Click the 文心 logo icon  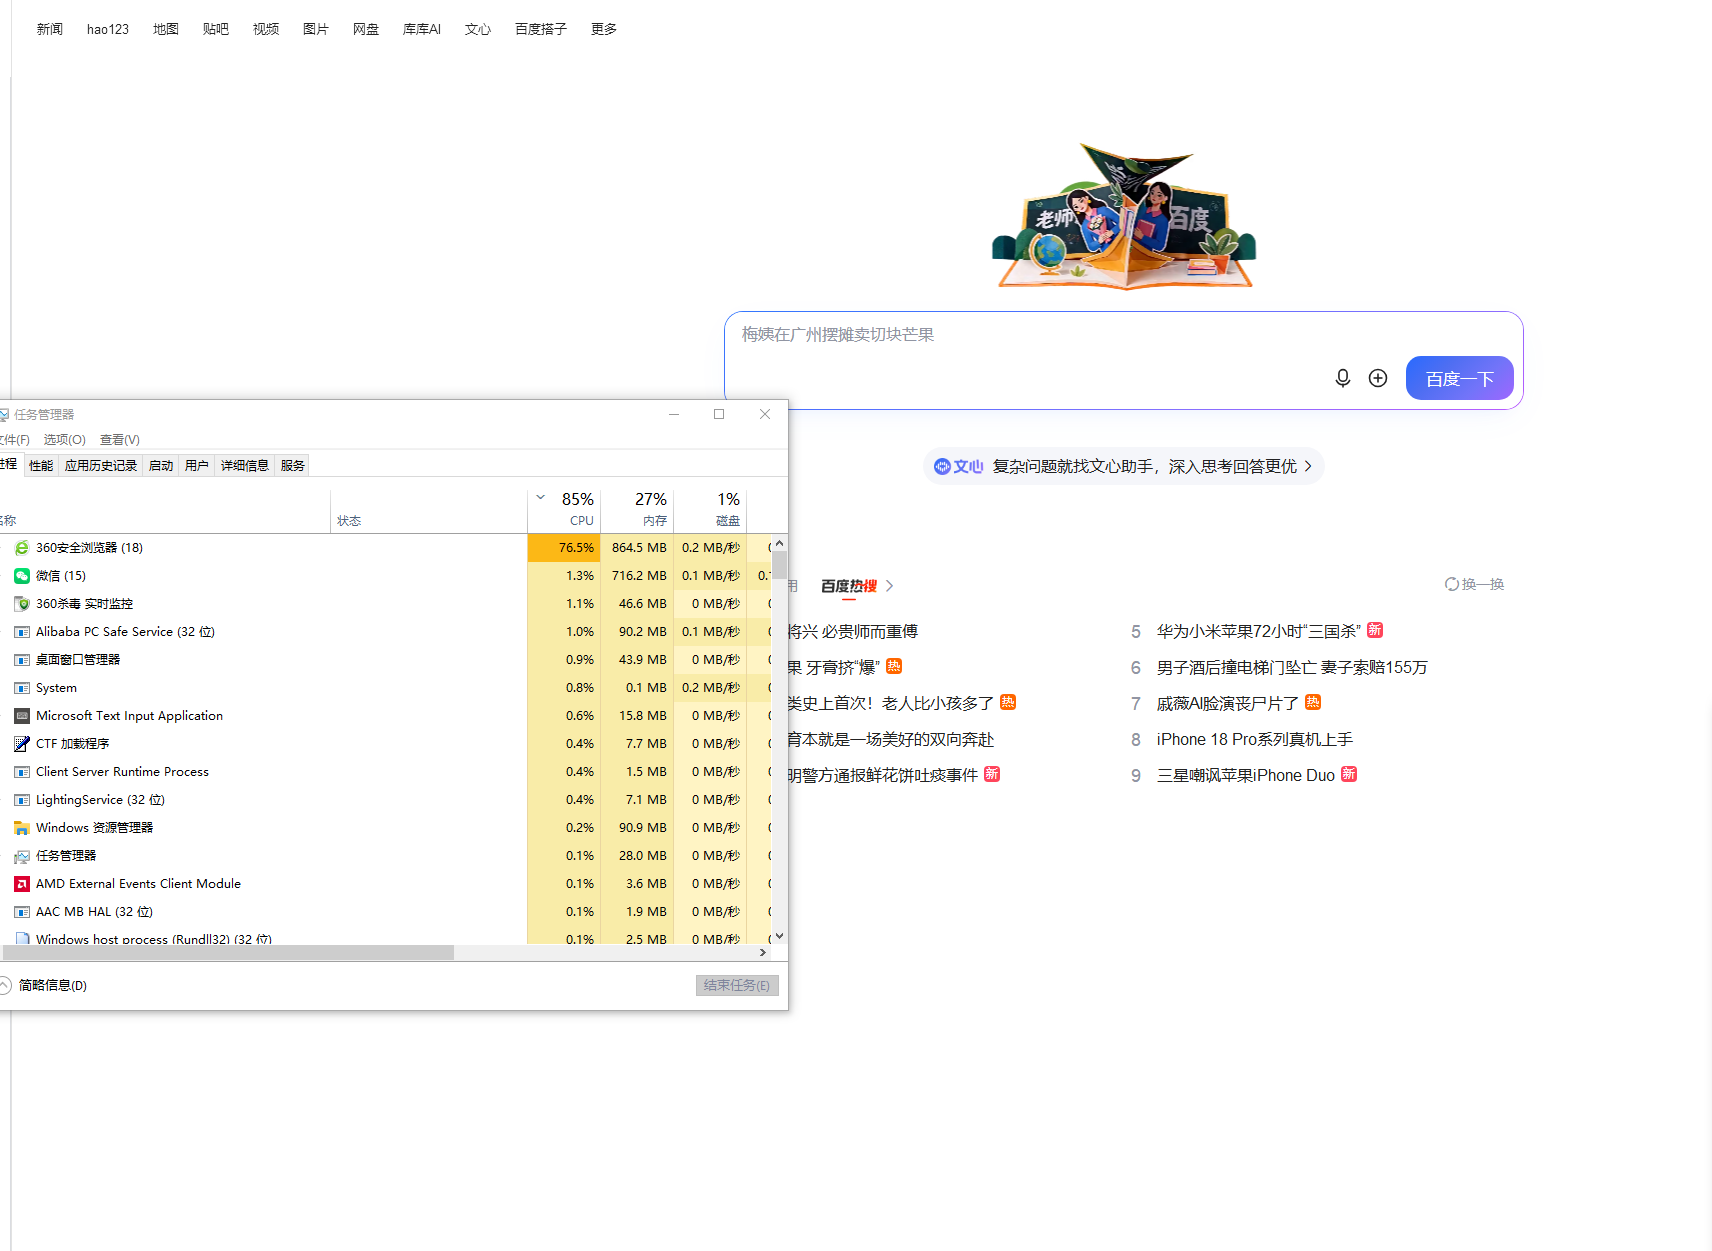pos(942,466)
